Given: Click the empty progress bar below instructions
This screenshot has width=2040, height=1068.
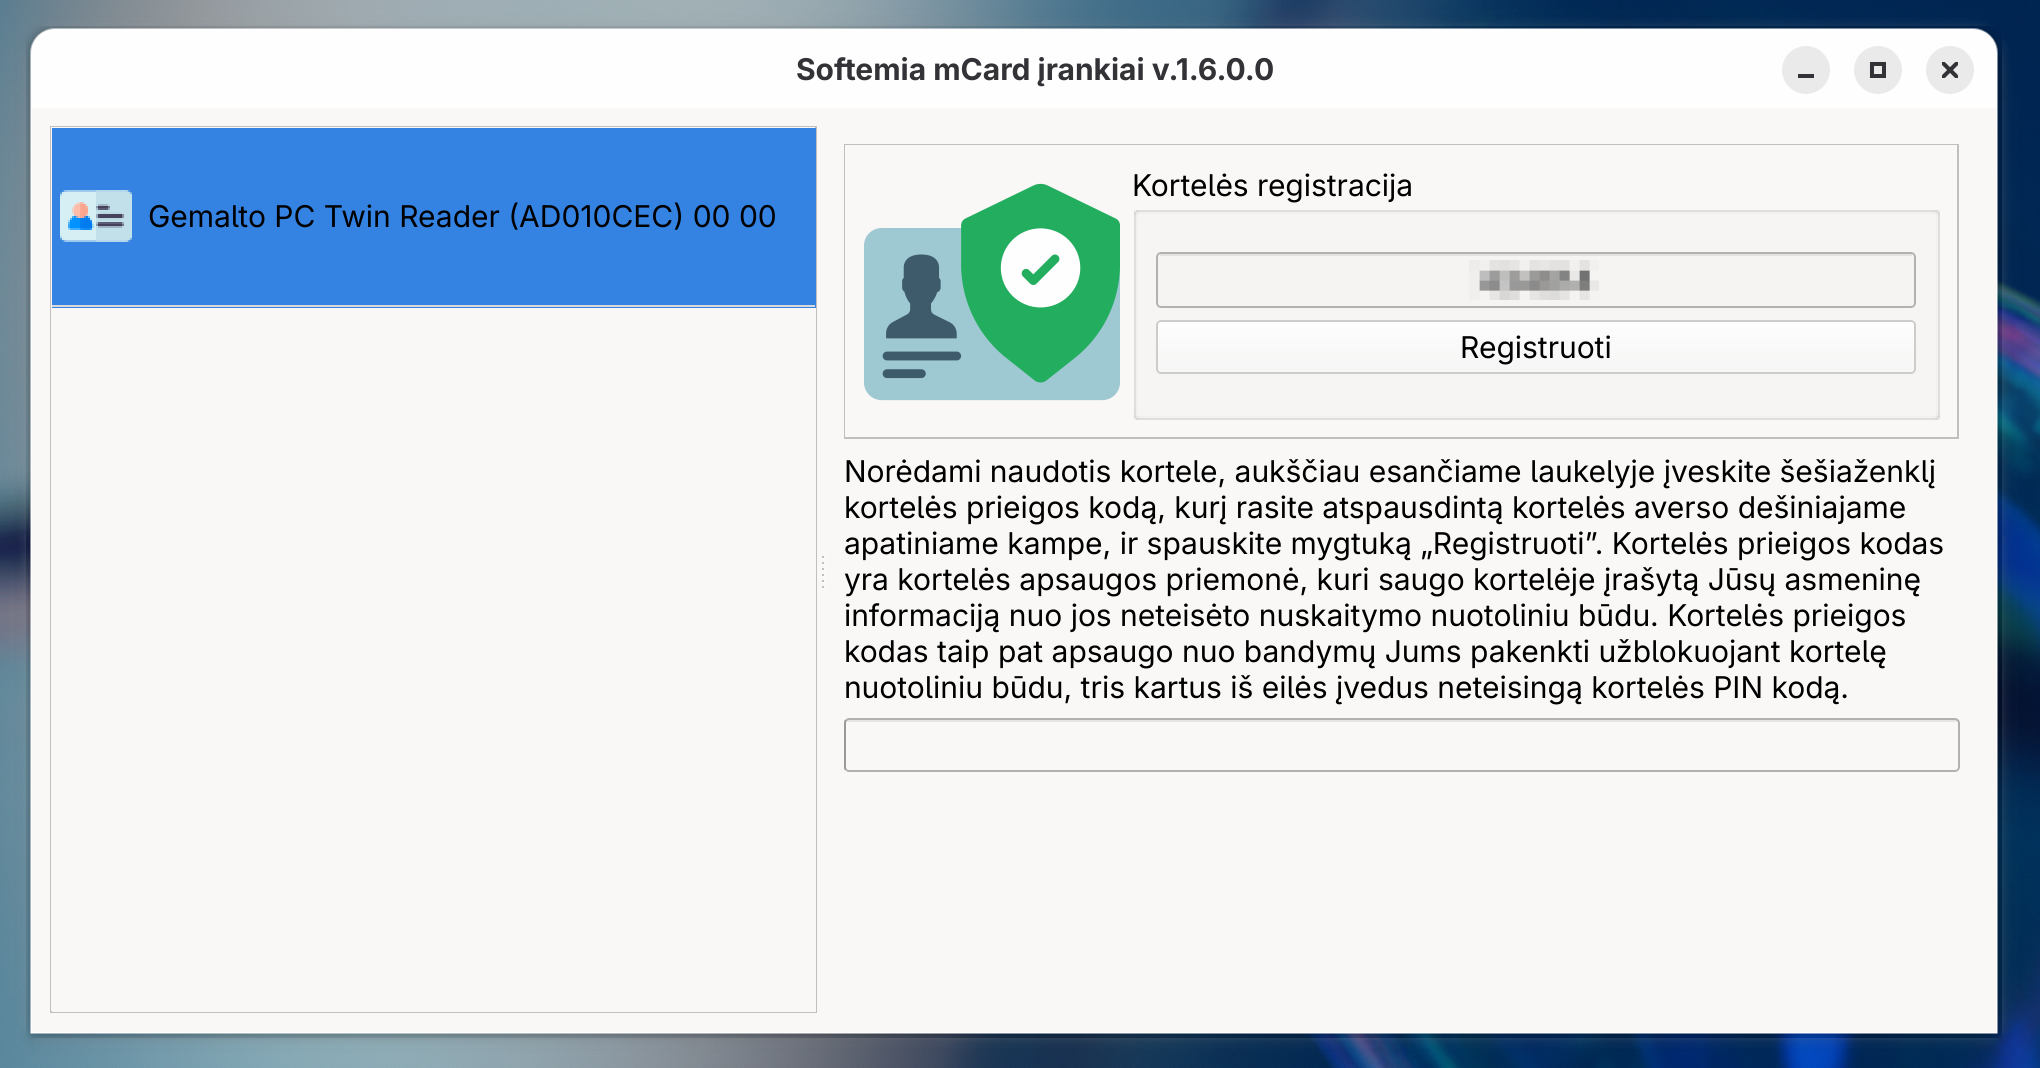Looking at the screenshot, I should coord(1400,745).
